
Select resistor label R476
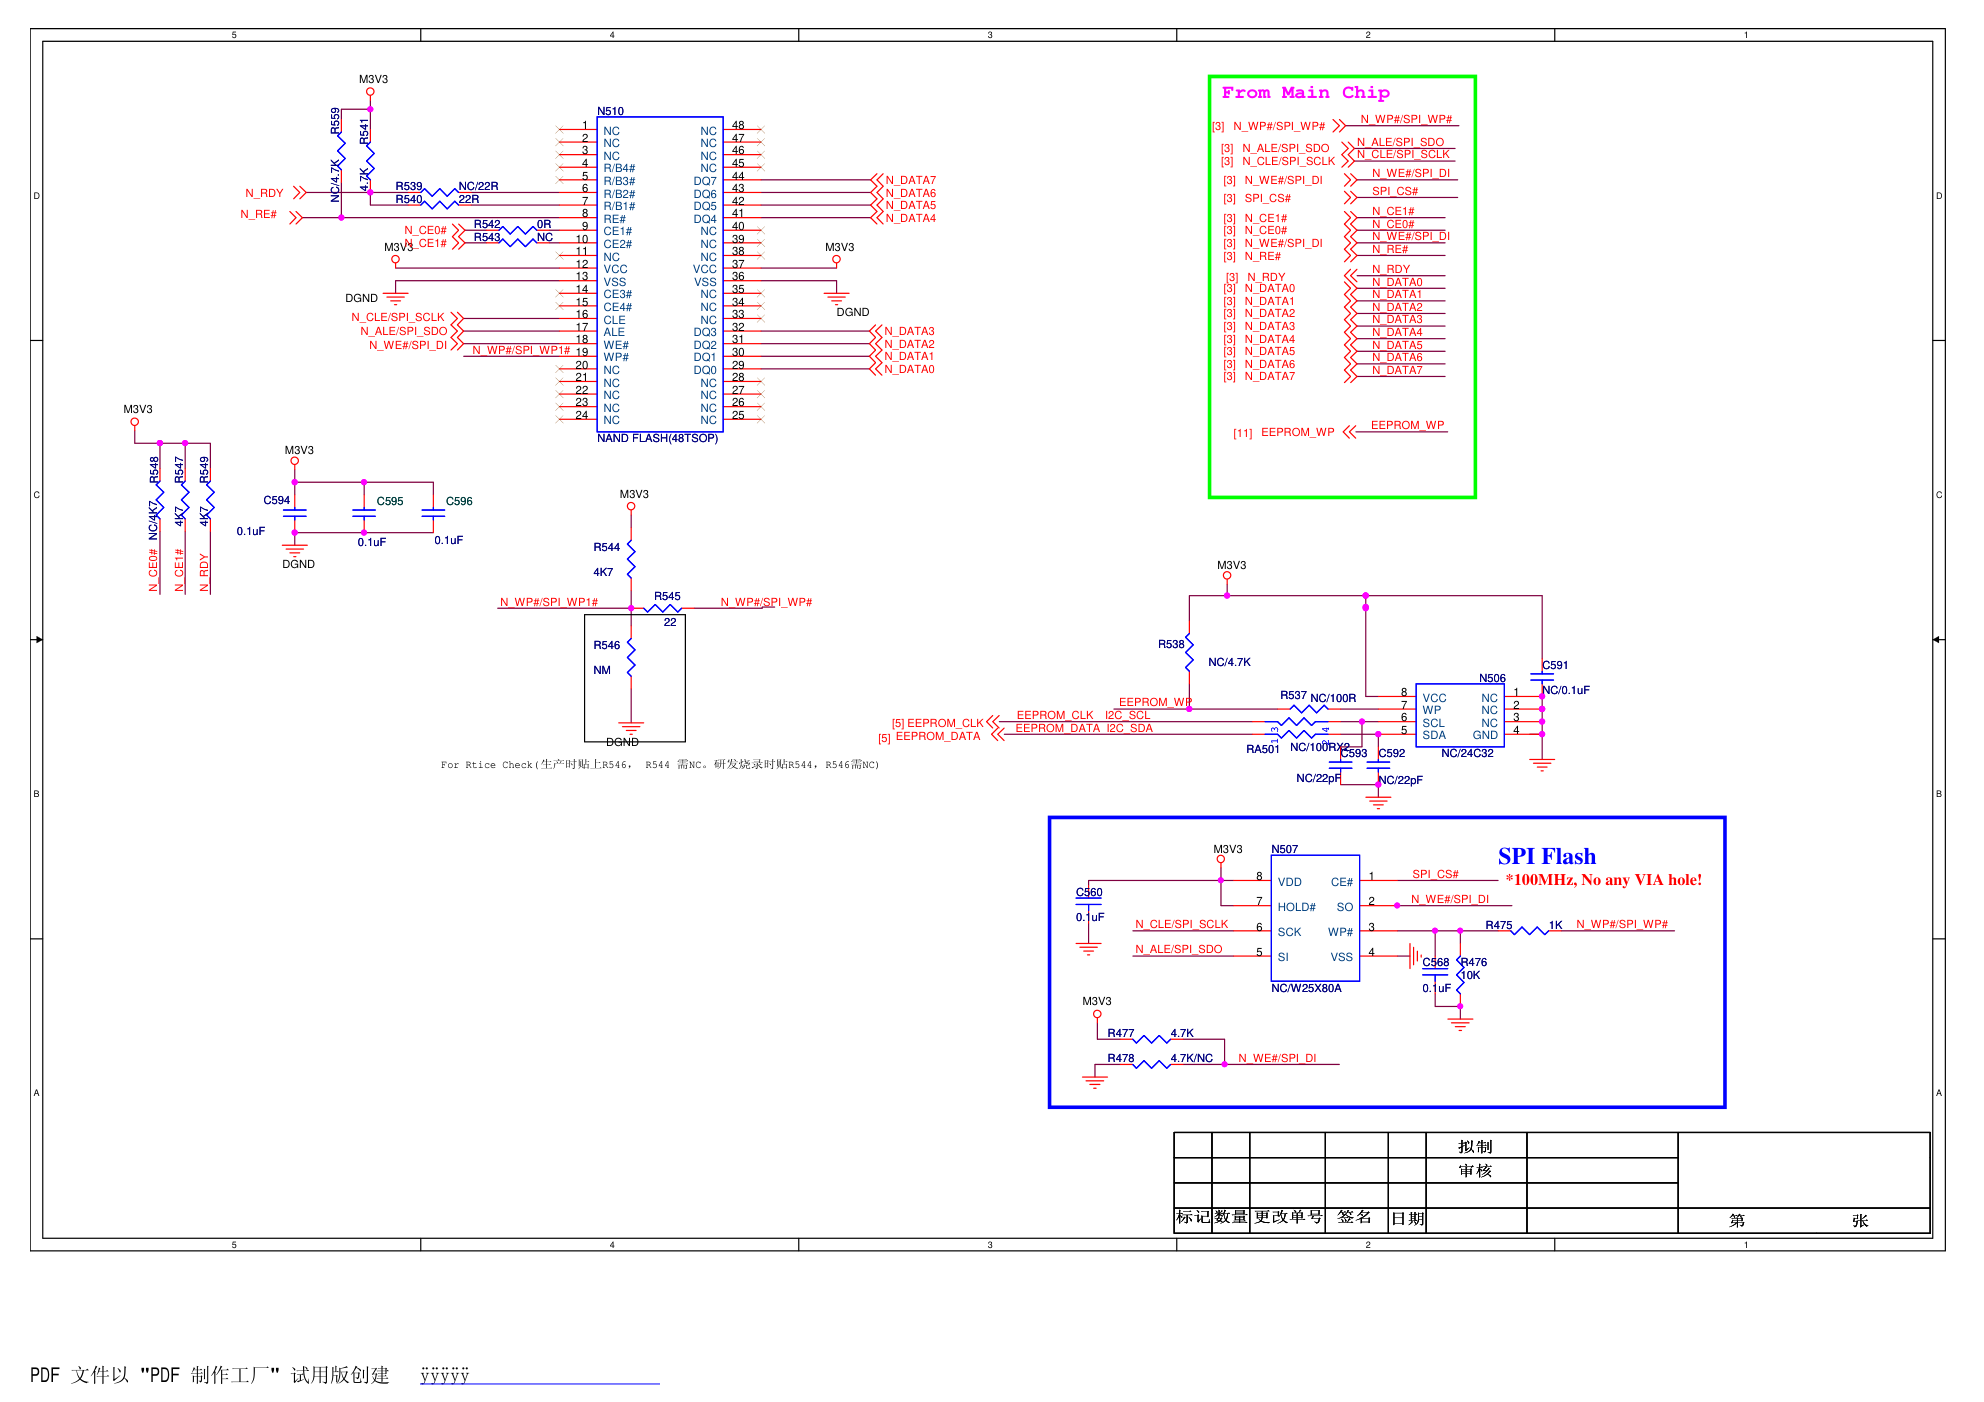pos(1473,962)
